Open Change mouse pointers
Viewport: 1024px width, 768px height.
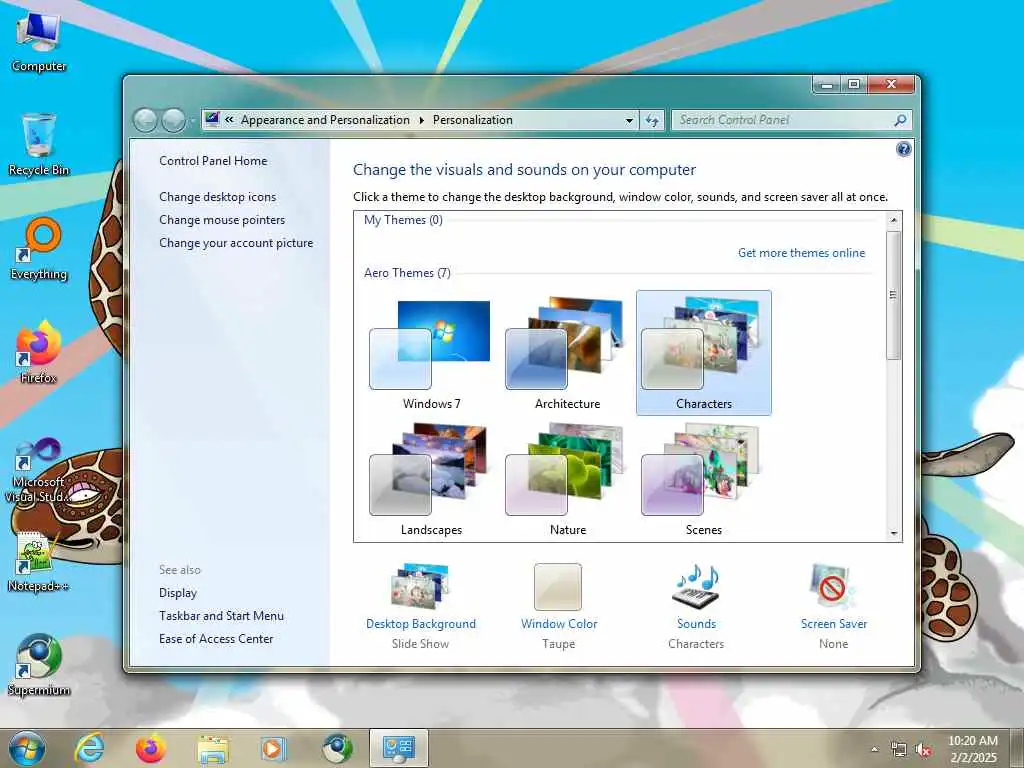pos(222,220)
